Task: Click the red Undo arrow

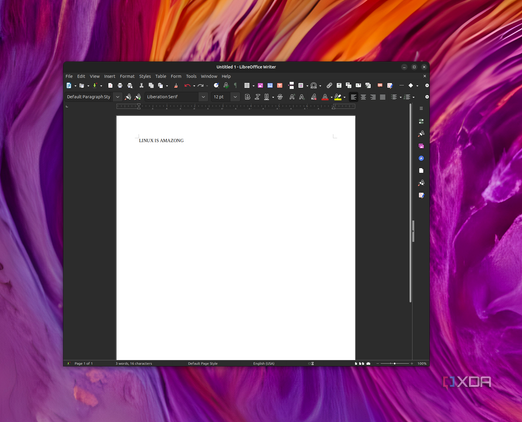Action: 187,86
